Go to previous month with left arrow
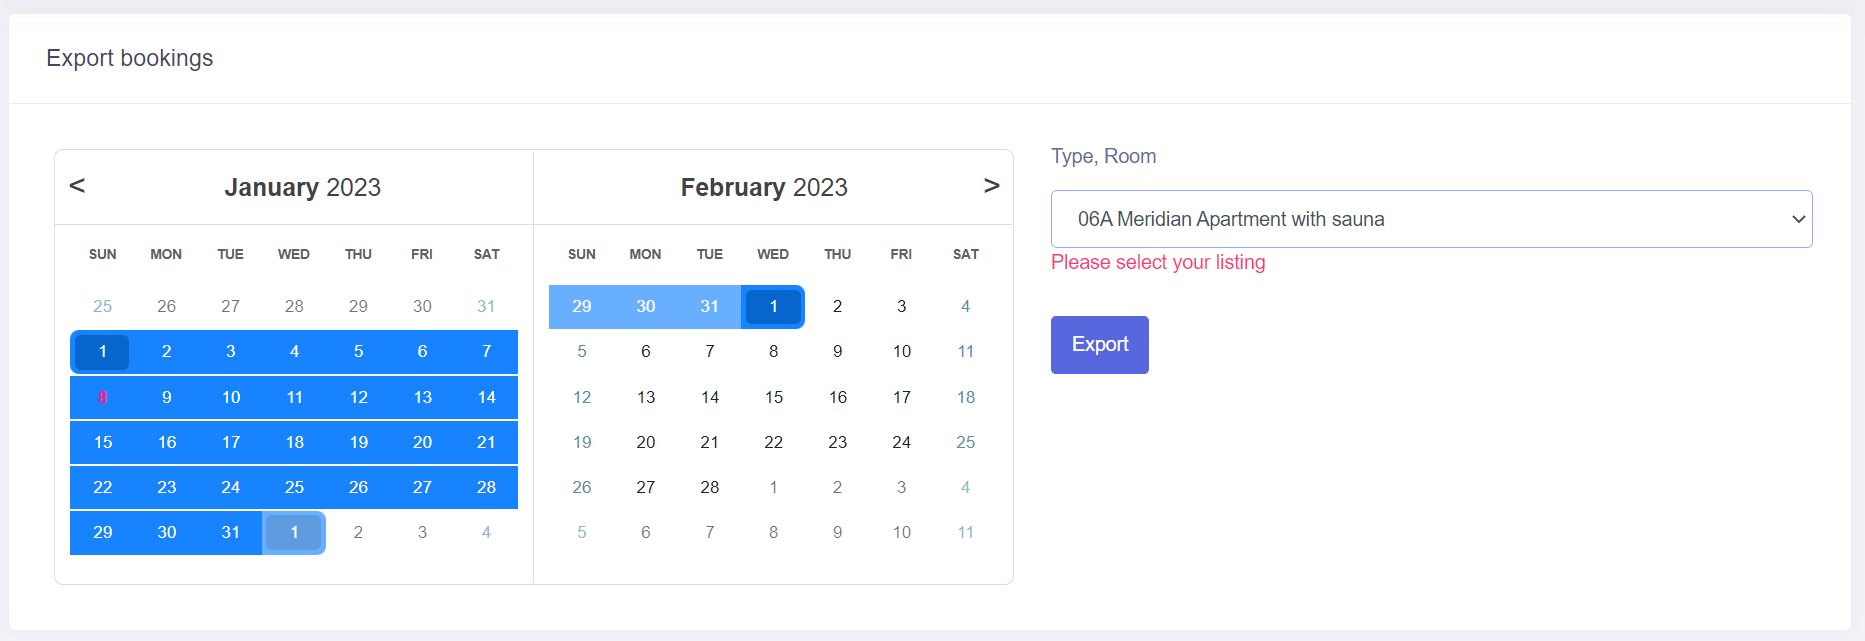This screenshot has width=1865, height=641. pos(77,185)
